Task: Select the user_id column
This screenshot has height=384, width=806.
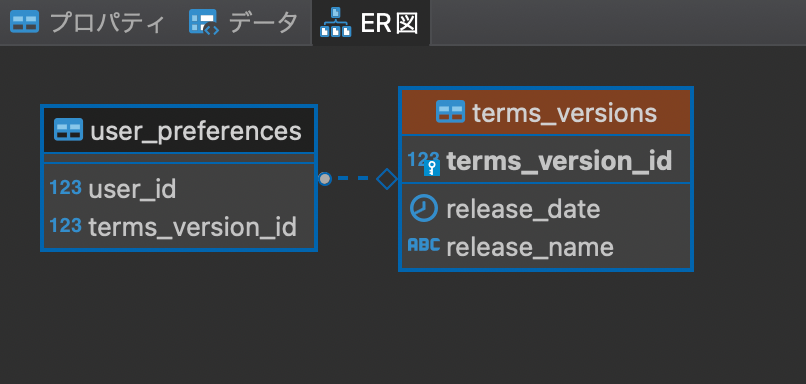Action: [x=179, y=189]
